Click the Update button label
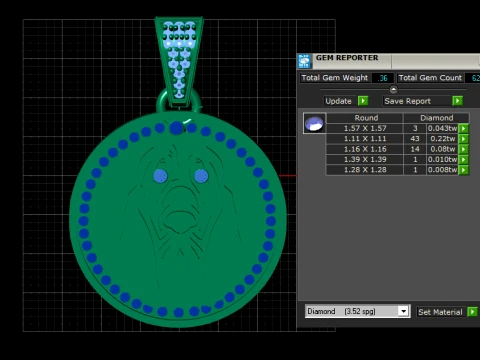This screenshot has height=360, width=480. pos(338,101)
